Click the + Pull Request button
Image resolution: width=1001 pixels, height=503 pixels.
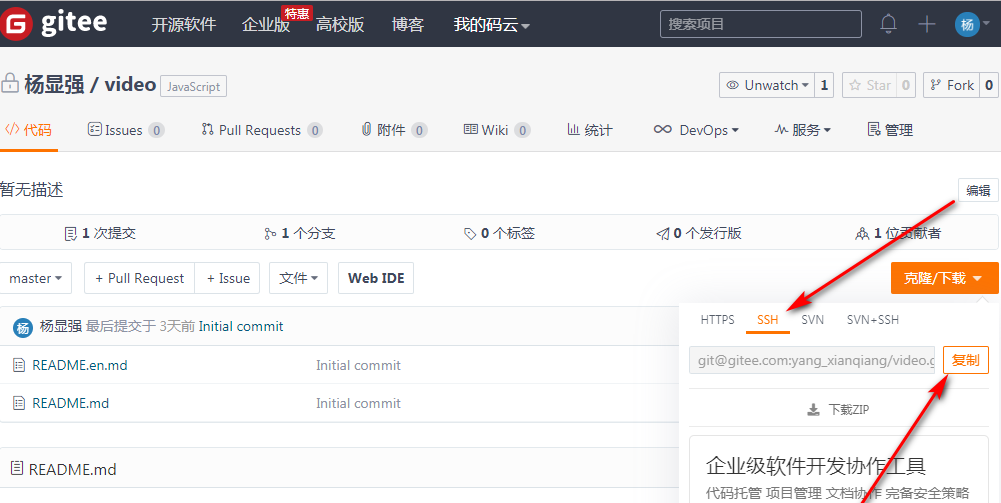tap(139, 278)
